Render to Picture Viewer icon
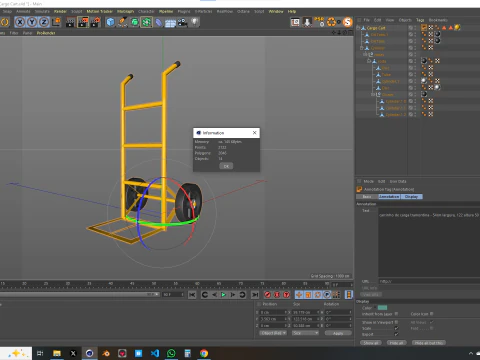 pos(83,22)
